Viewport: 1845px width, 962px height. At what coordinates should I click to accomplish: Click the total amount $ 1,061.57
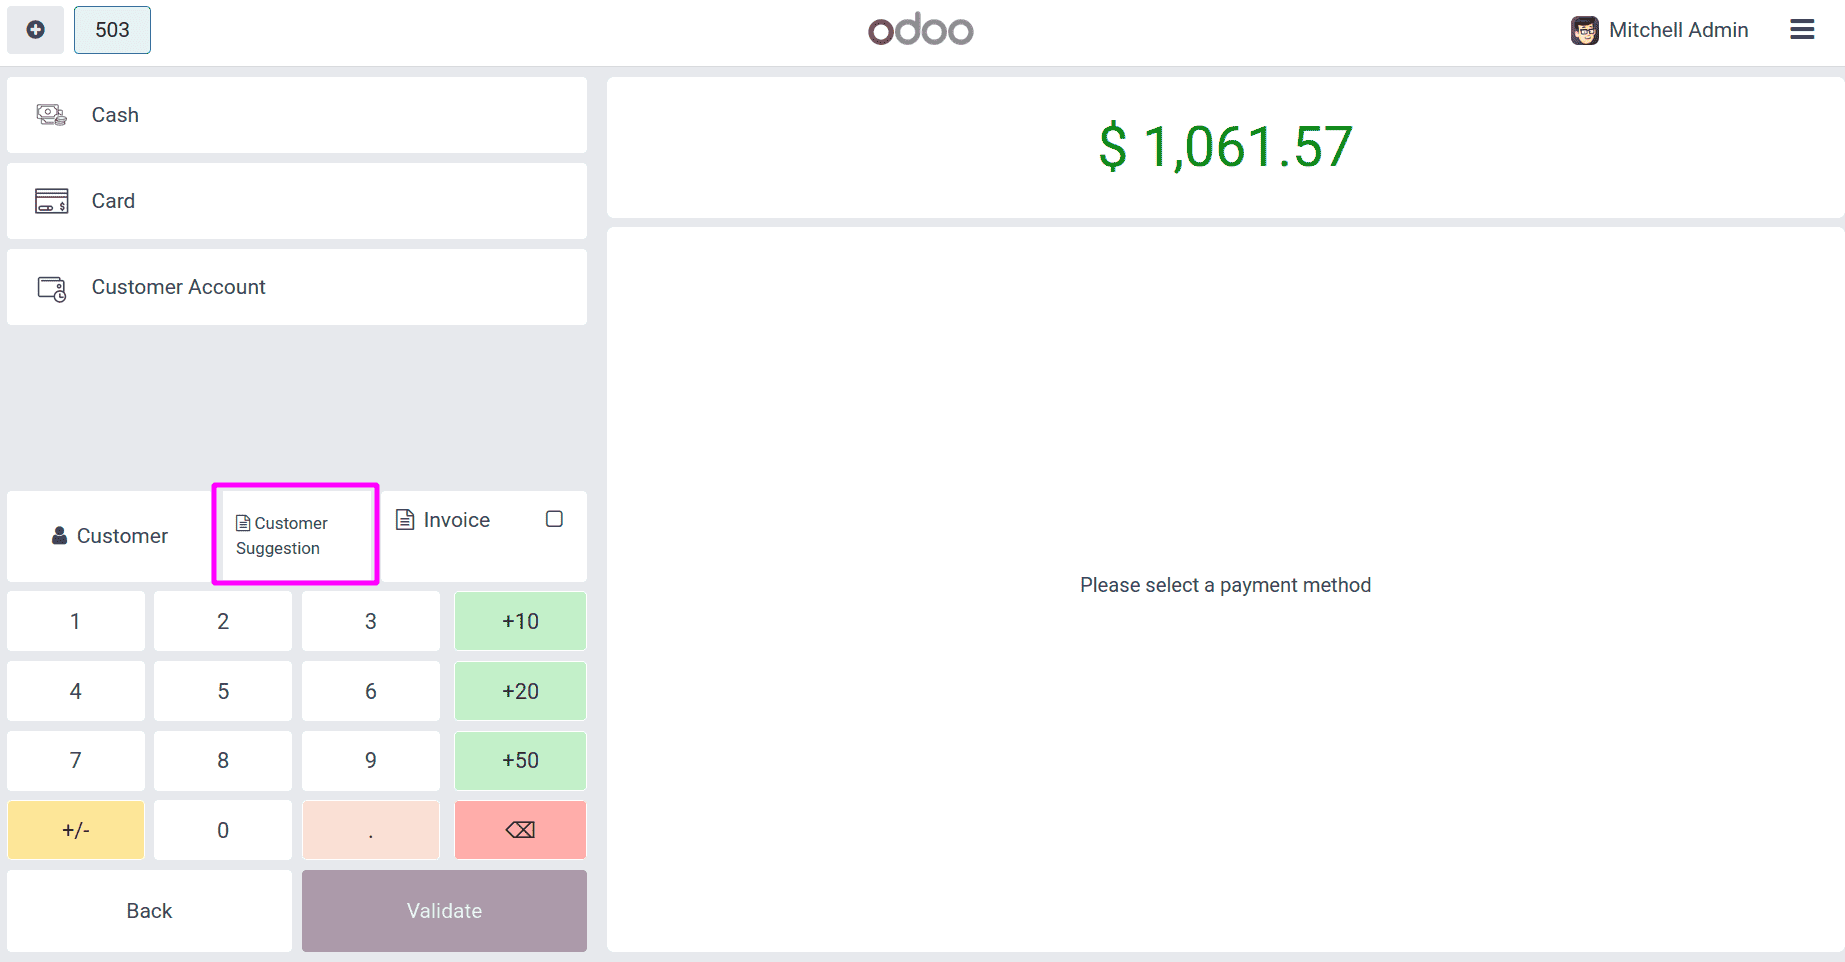click(x=1225, y=147)
